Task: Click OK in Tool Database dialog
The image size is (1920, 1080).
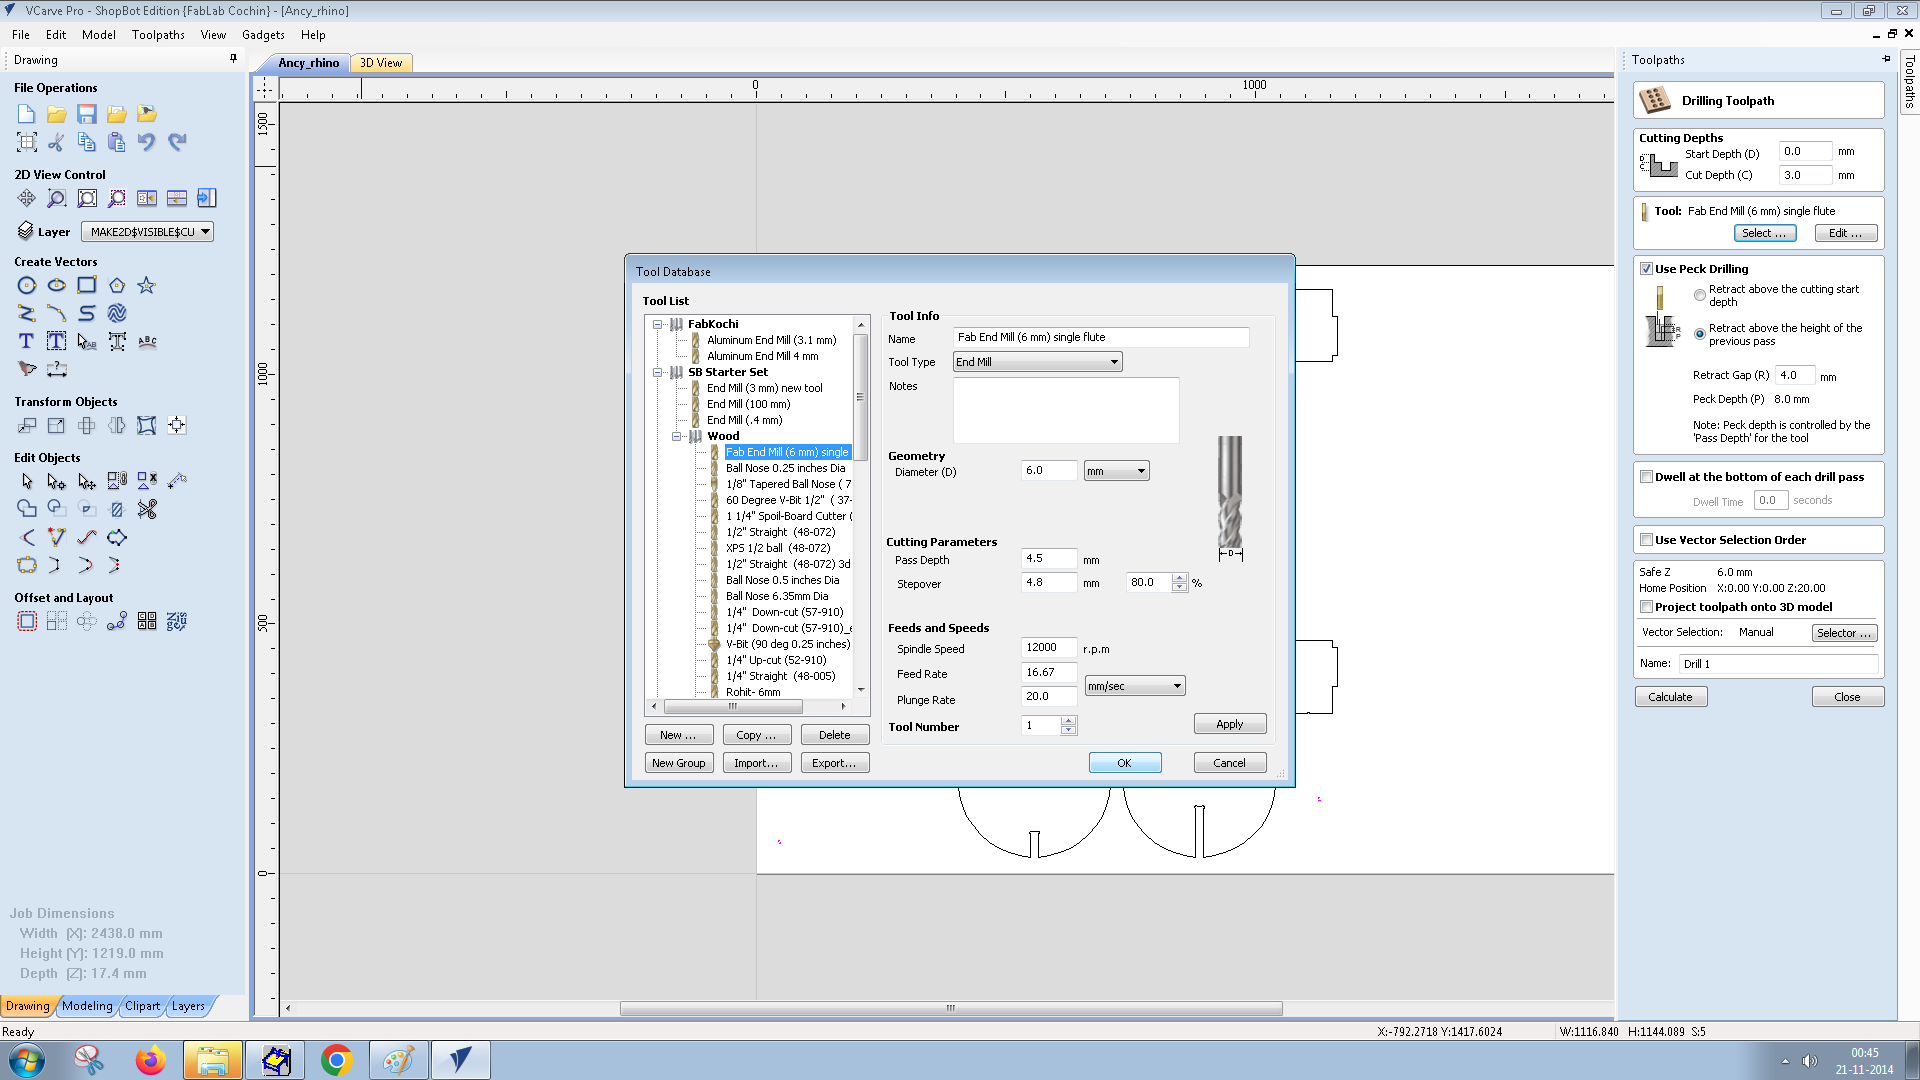Action: (1125, 763)
